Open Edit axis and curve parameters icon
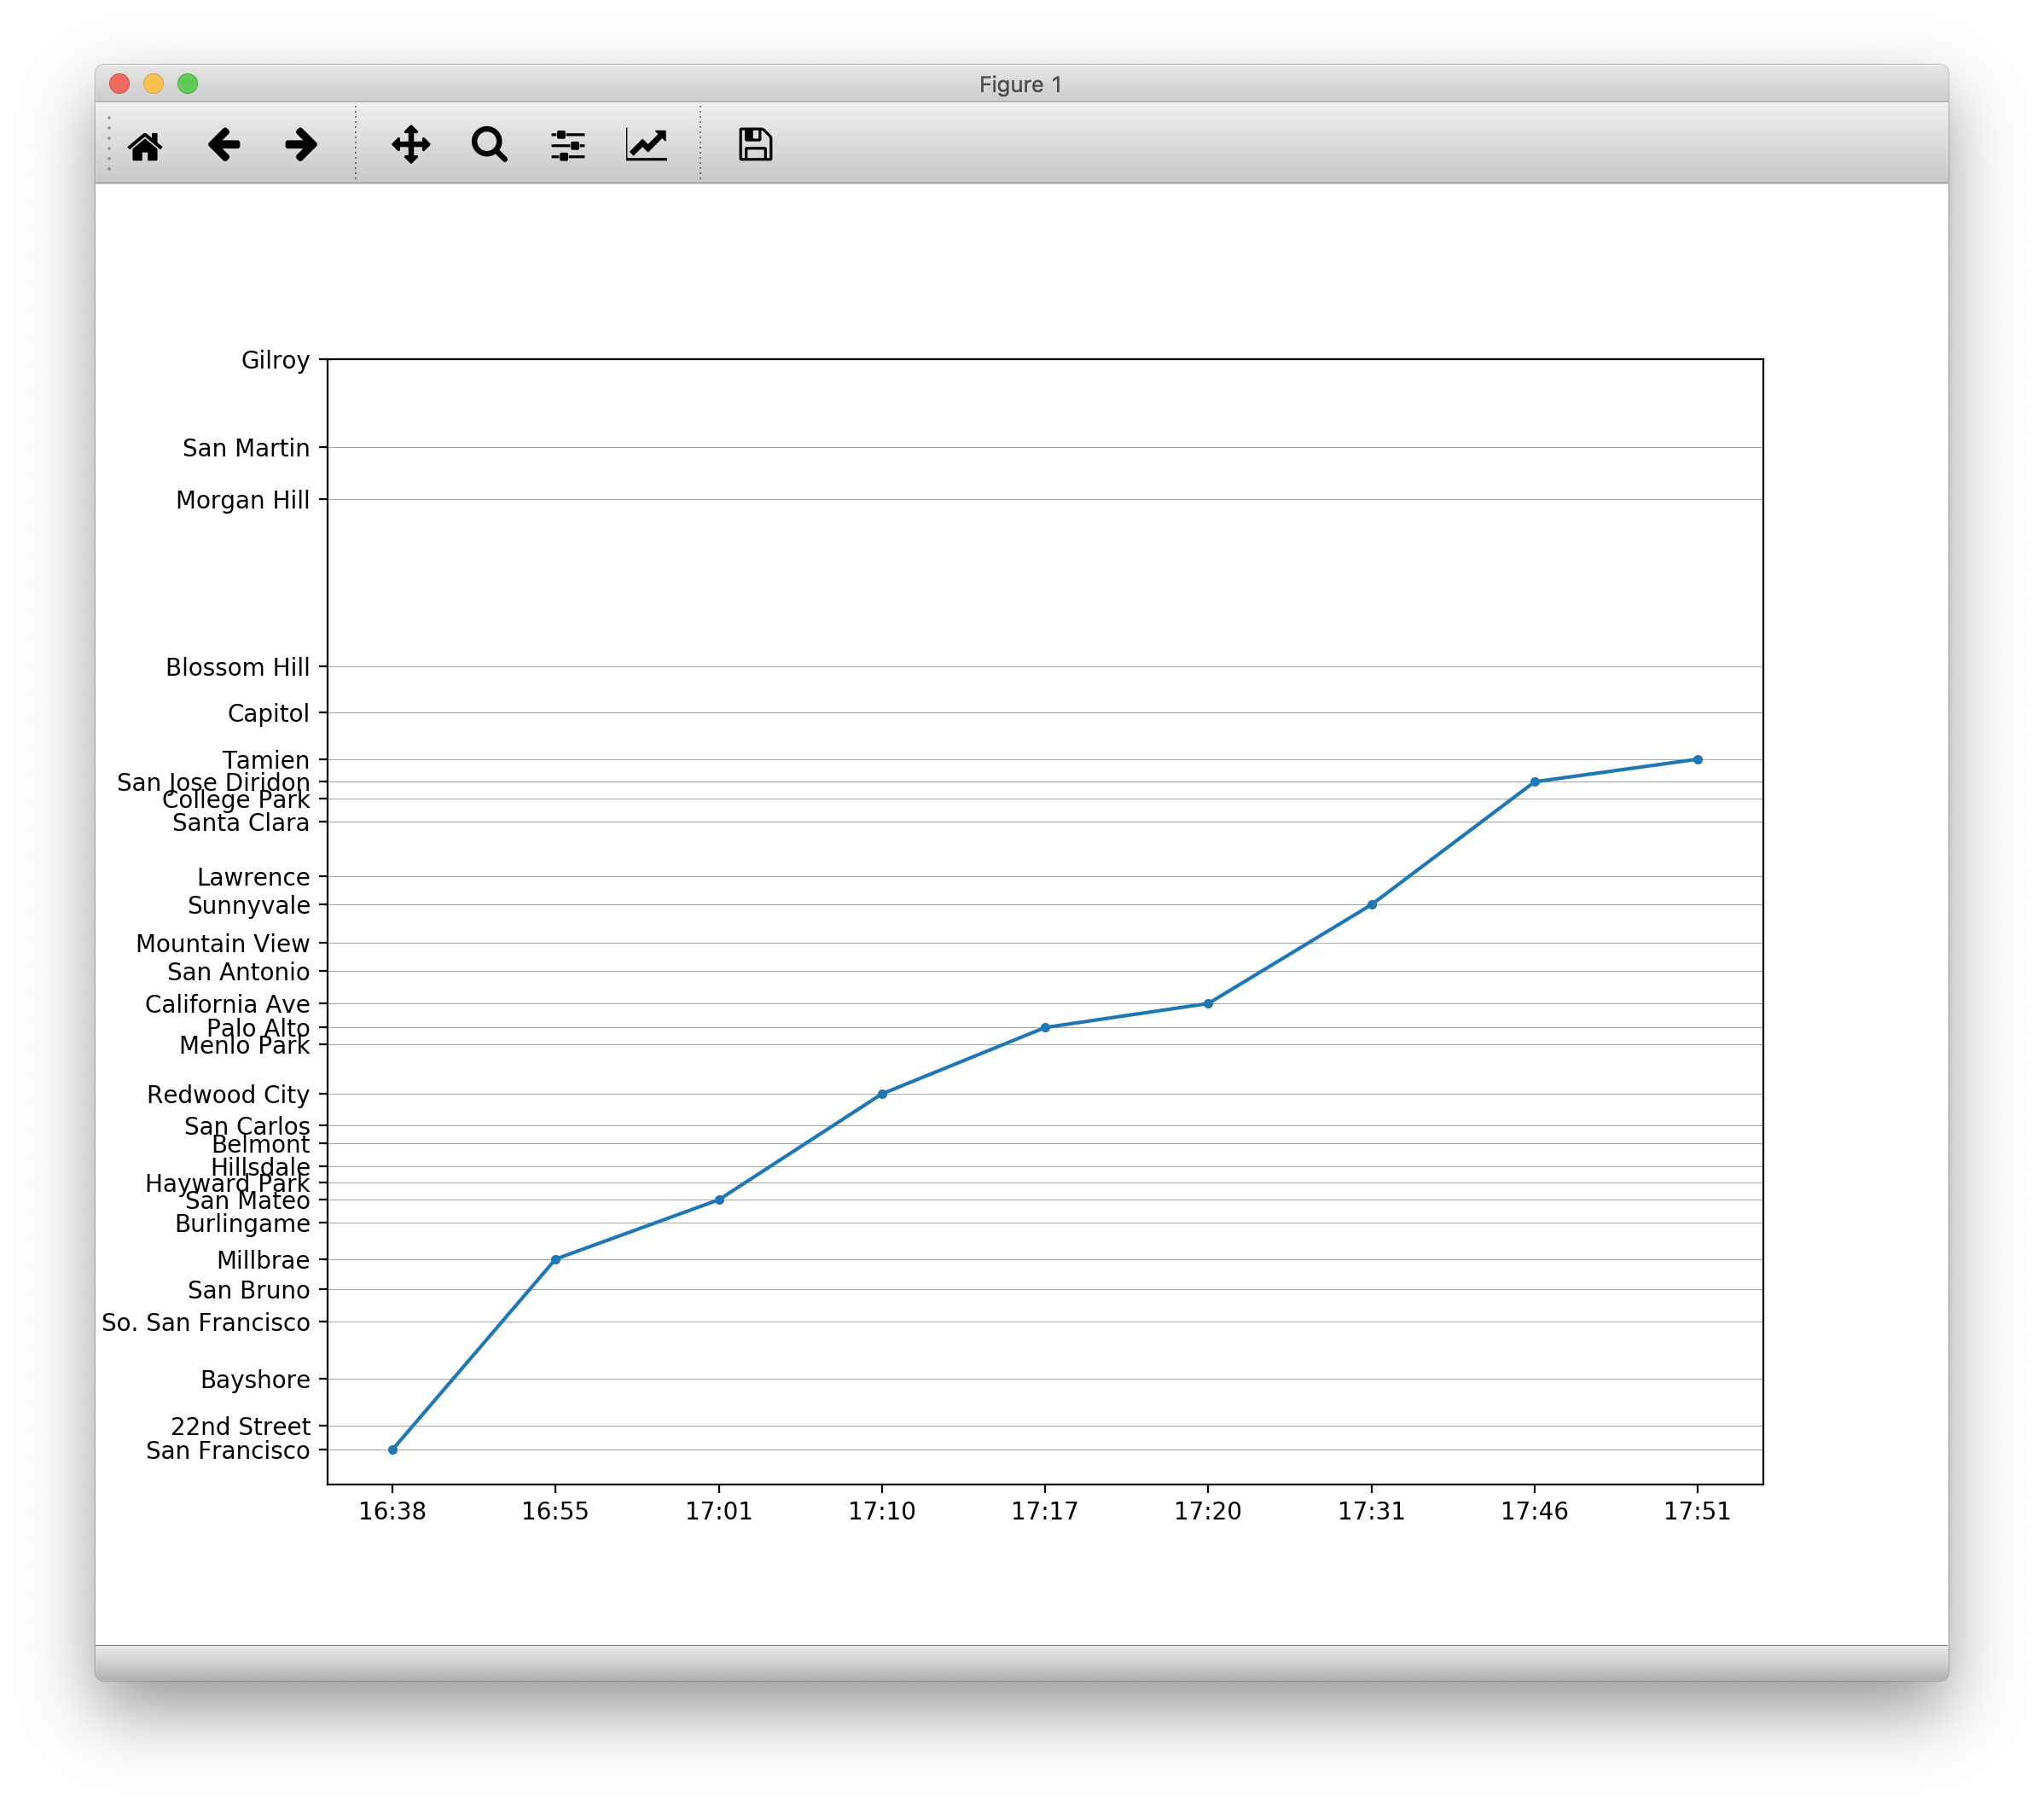This screenshot has height=1807, width=2044. tap(647, 145)
